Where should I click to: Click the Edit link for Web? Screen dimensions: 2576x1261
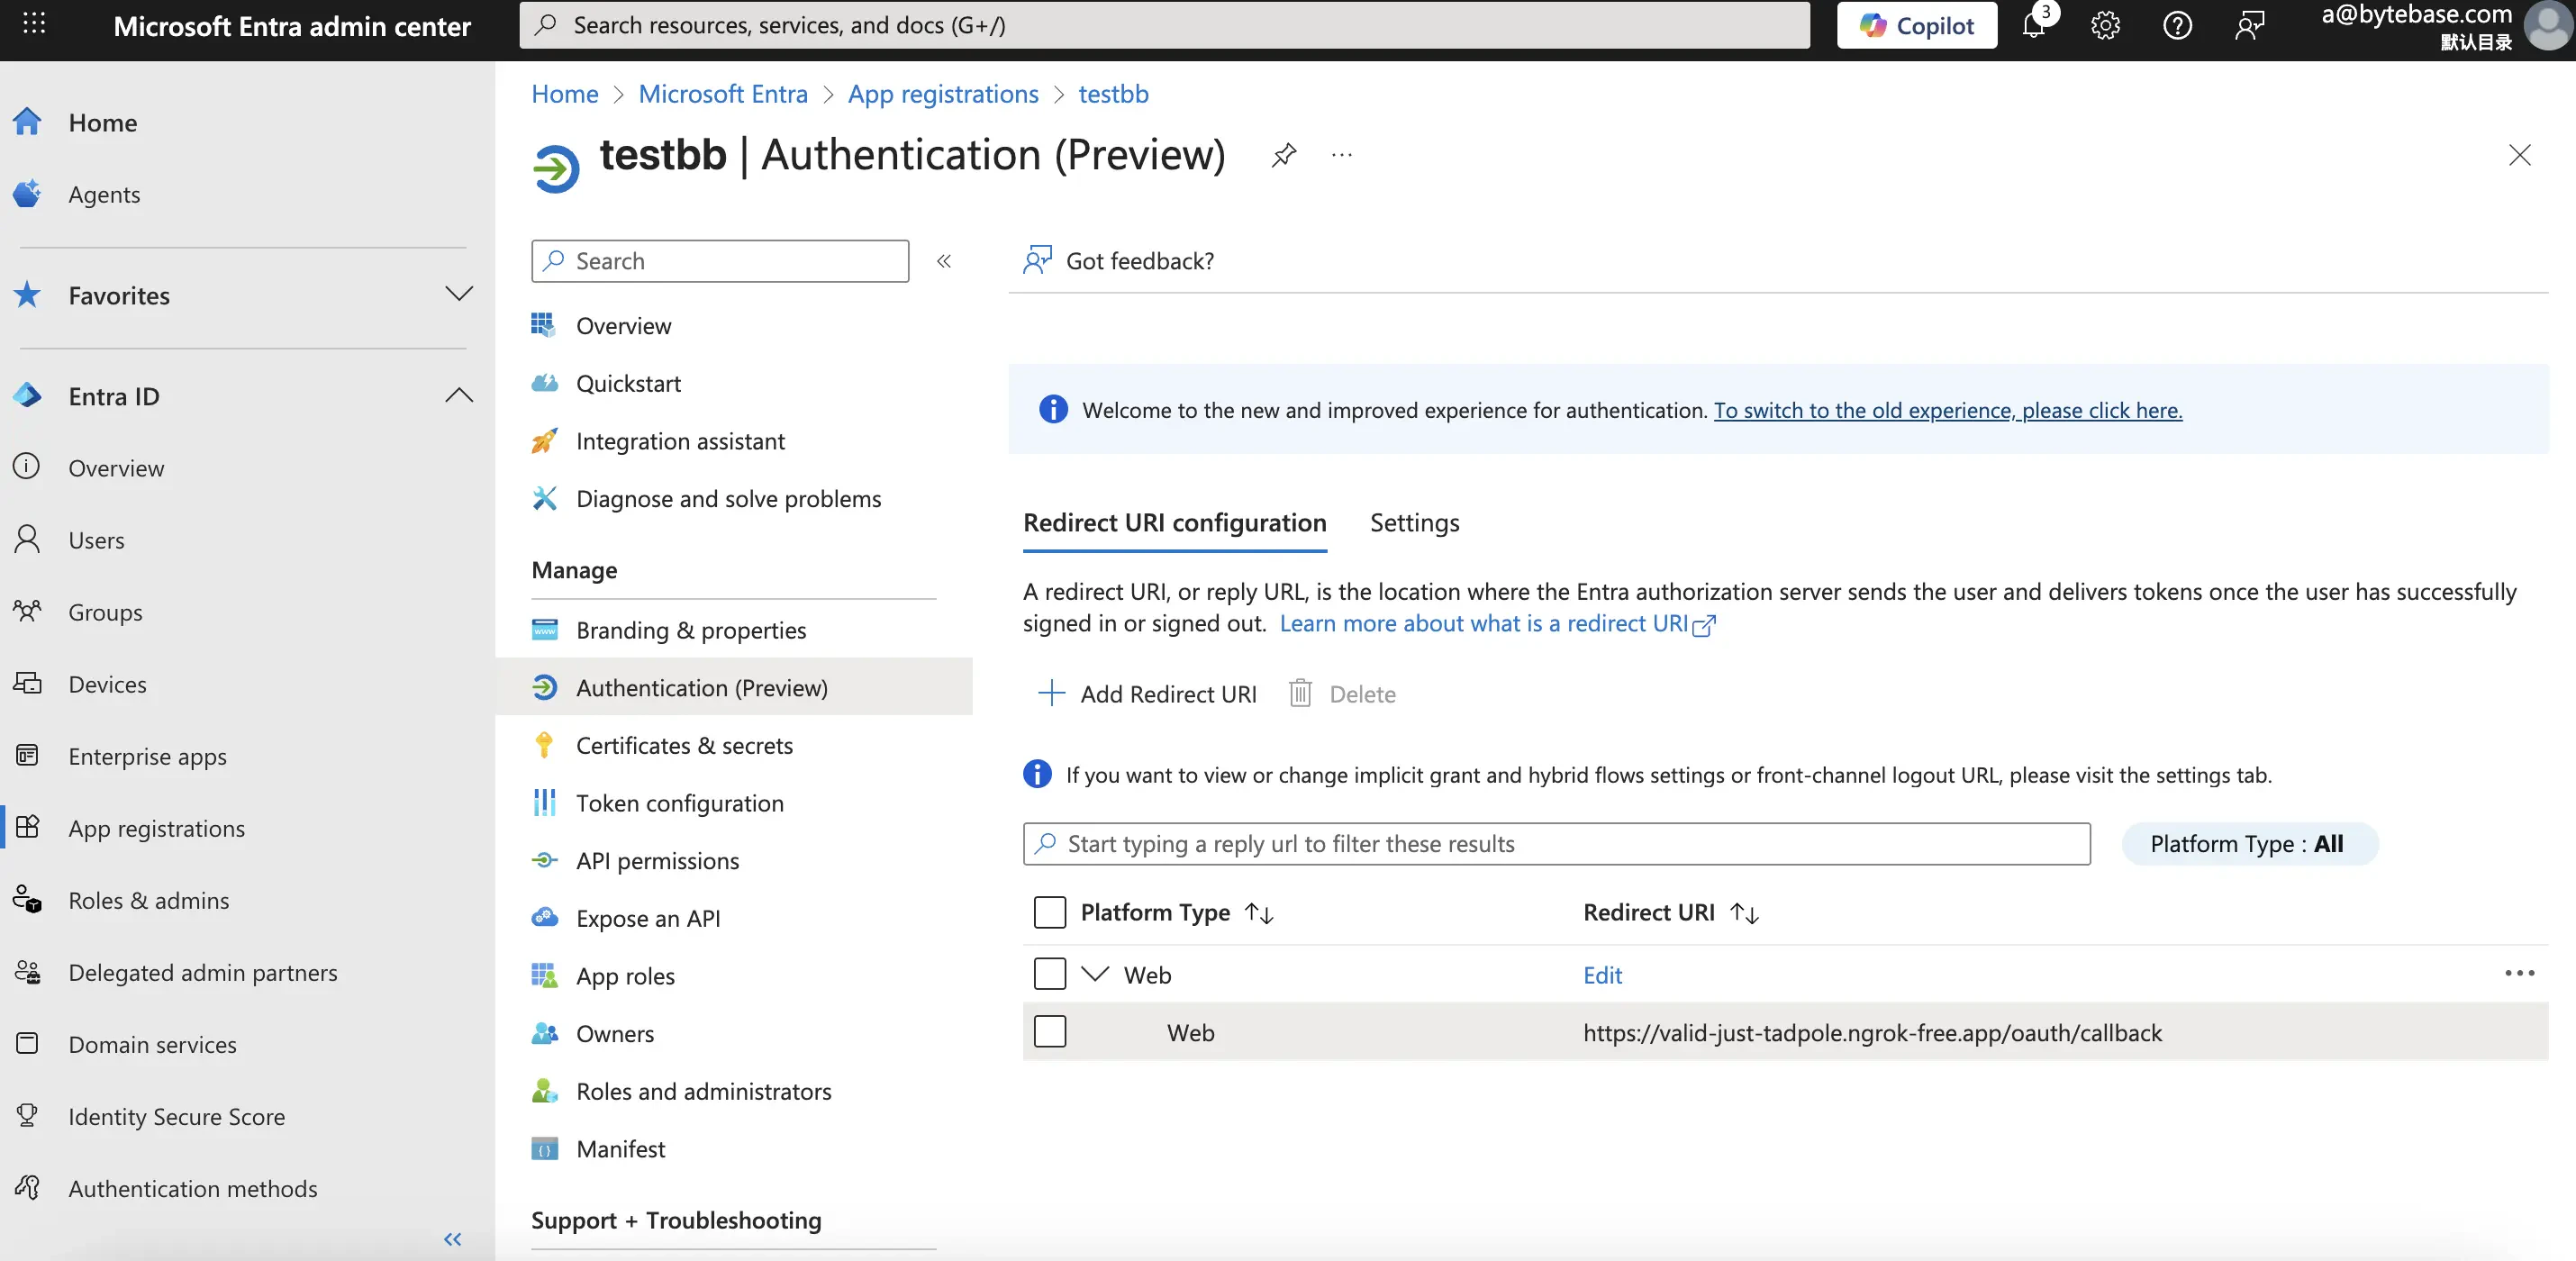coord(1602,975)
